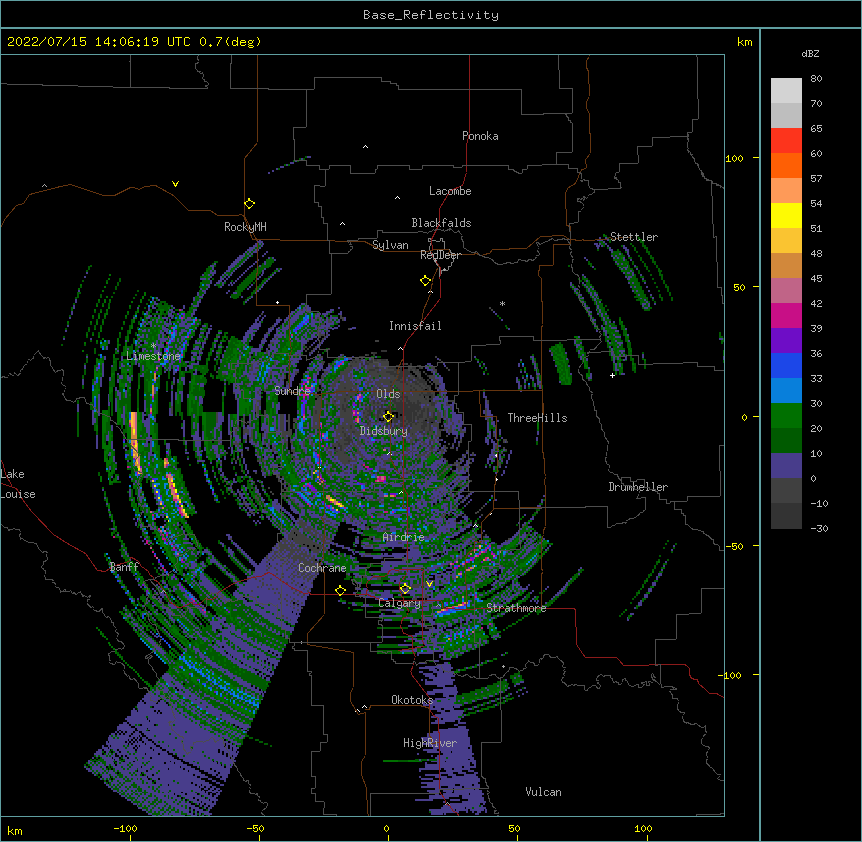Click the yellow diamond marker south of RedDeer
The width and height of the screenshot is (862, 842).
pyautogui.click(x=425, y=281)
